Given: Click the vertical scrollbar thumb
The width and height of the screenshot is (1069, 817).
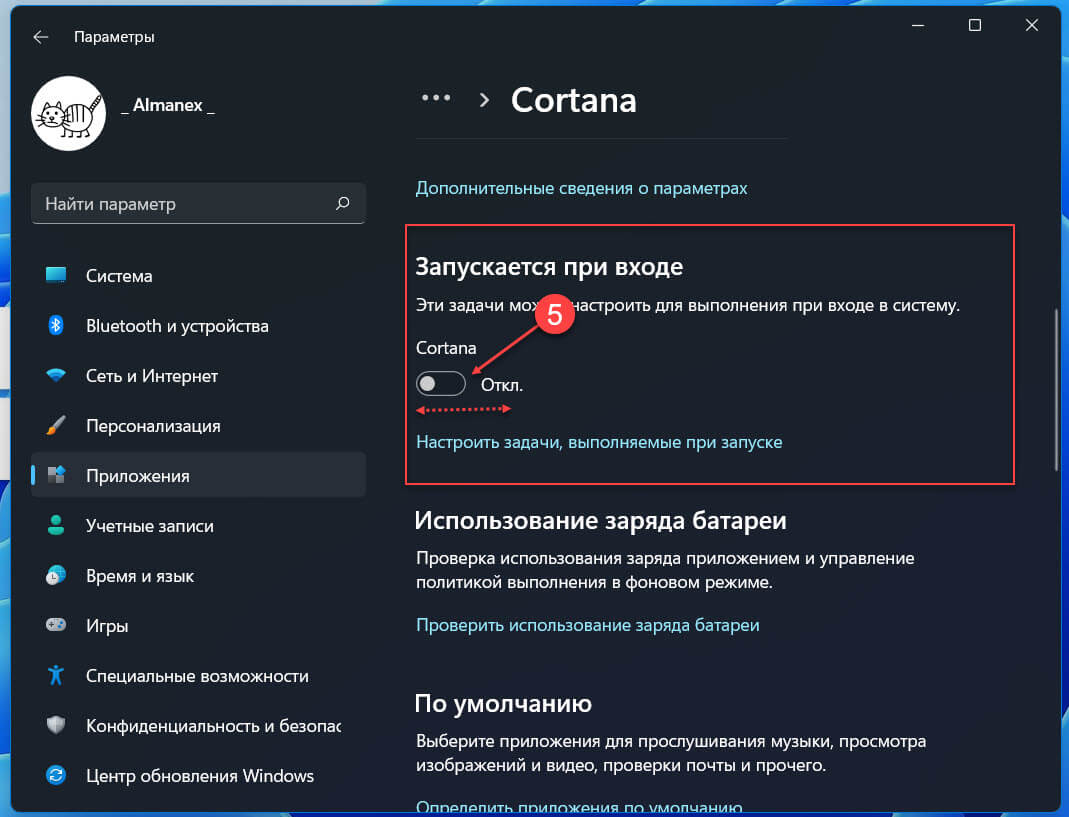Looking at the screenshot, I should click(x=1056, y=389).
